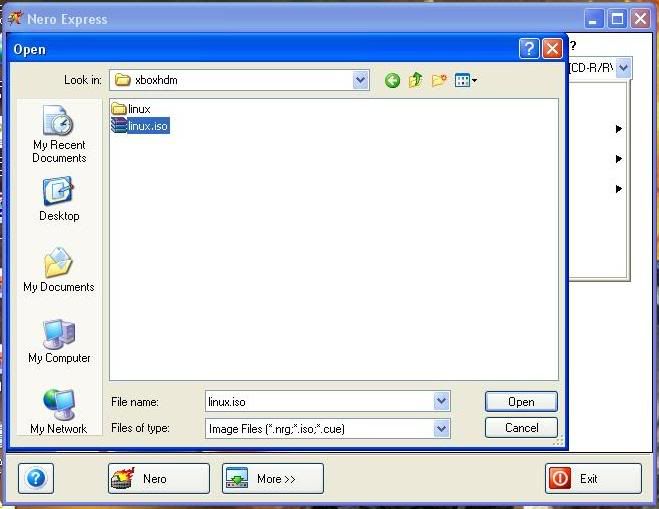Jump to the Desktop location
This screenshot has height=509, width=659.
(59, 199)
